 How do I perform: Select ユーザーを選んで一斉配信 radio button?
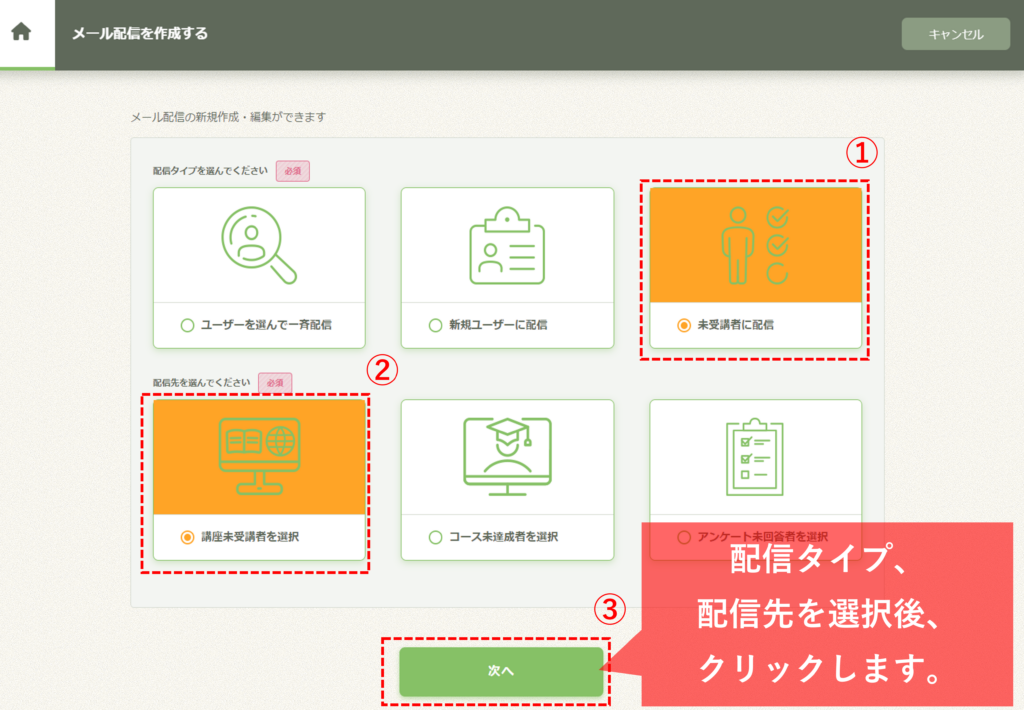click(x=187, y=325)
